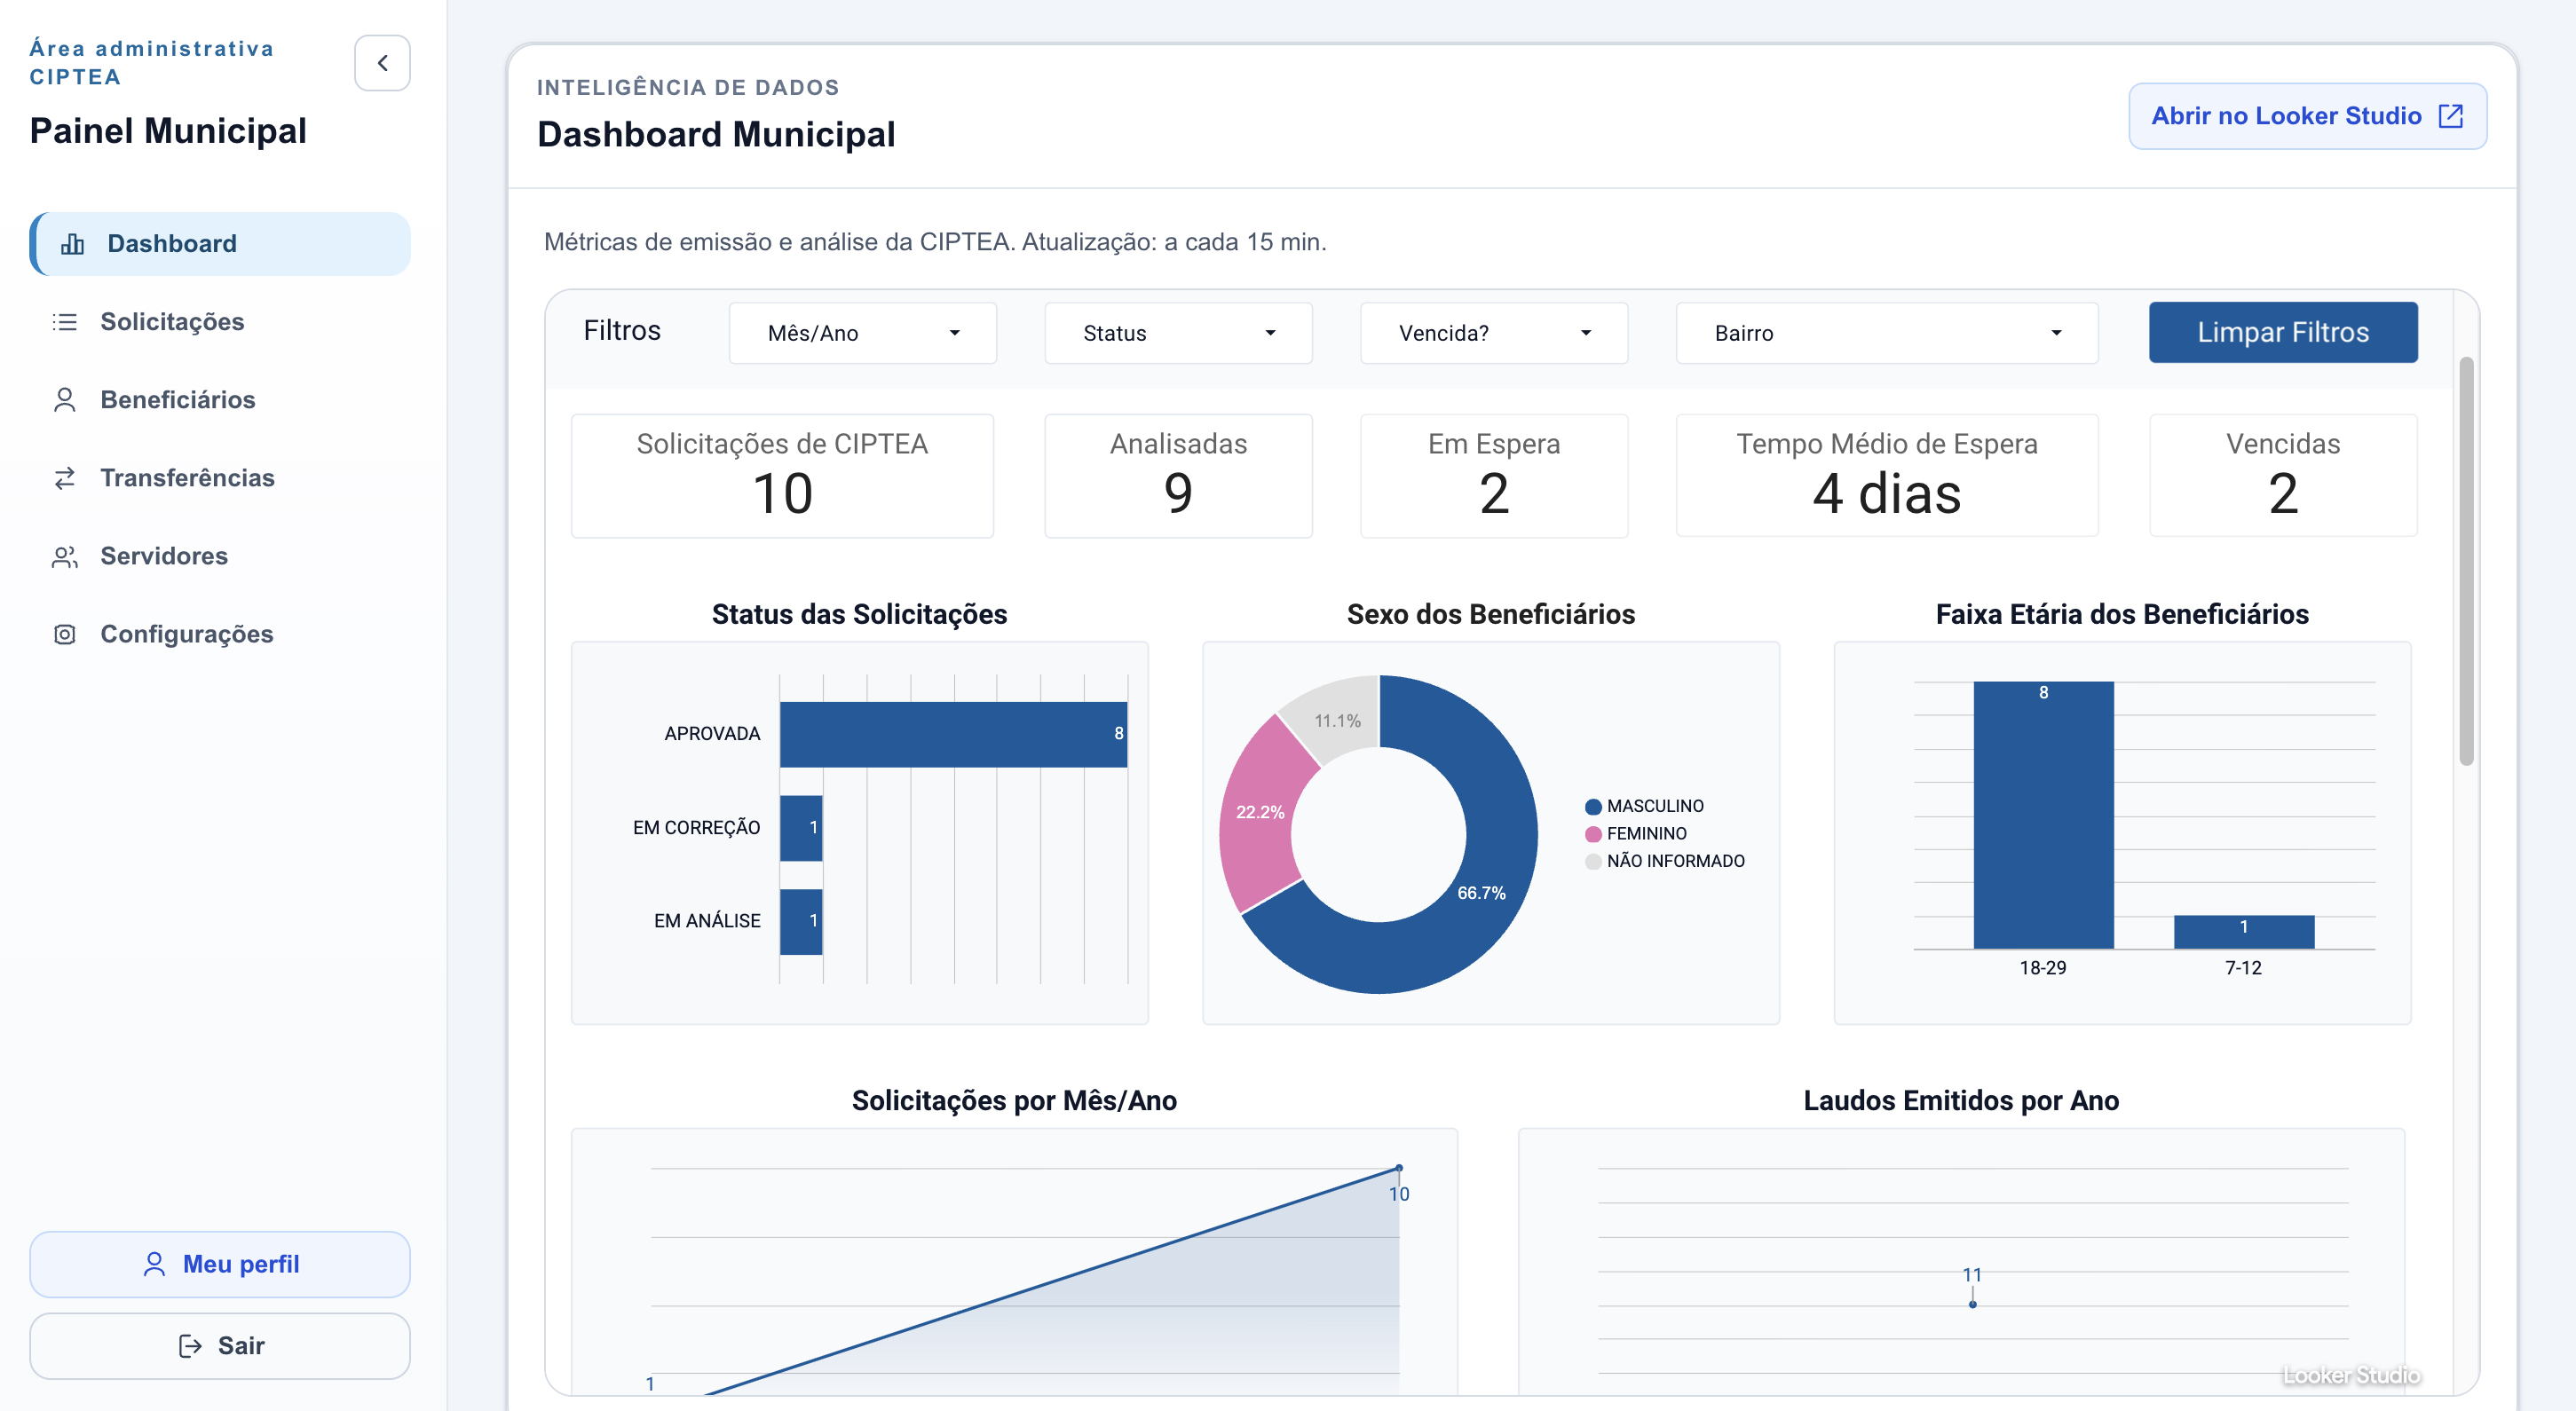Toggle the FEMININO legend entry

1645,833
